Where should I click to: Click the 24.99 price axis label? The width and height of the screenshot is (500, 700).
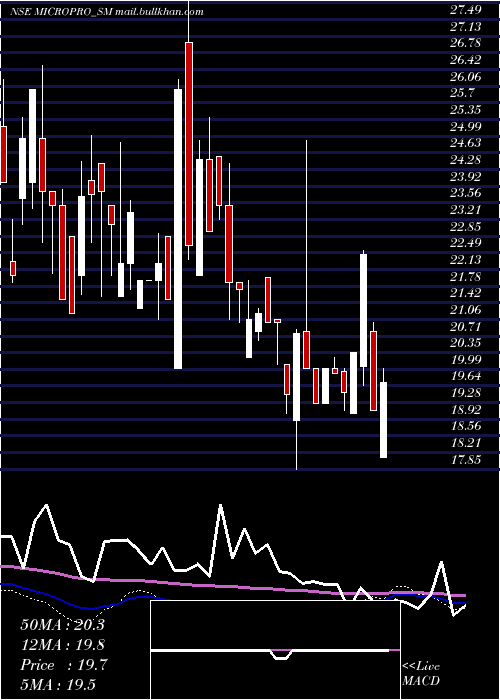465,127
